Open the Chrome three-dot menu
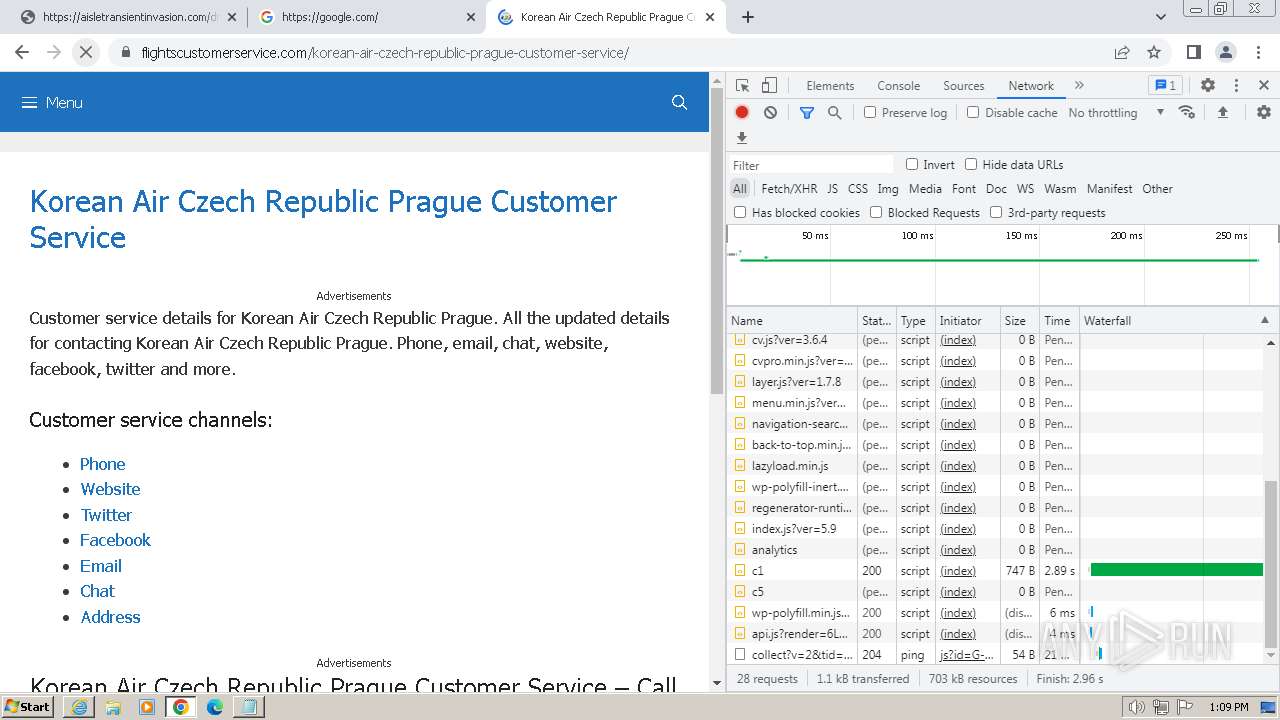1280x720 pixels. (x=1258, y=52)
